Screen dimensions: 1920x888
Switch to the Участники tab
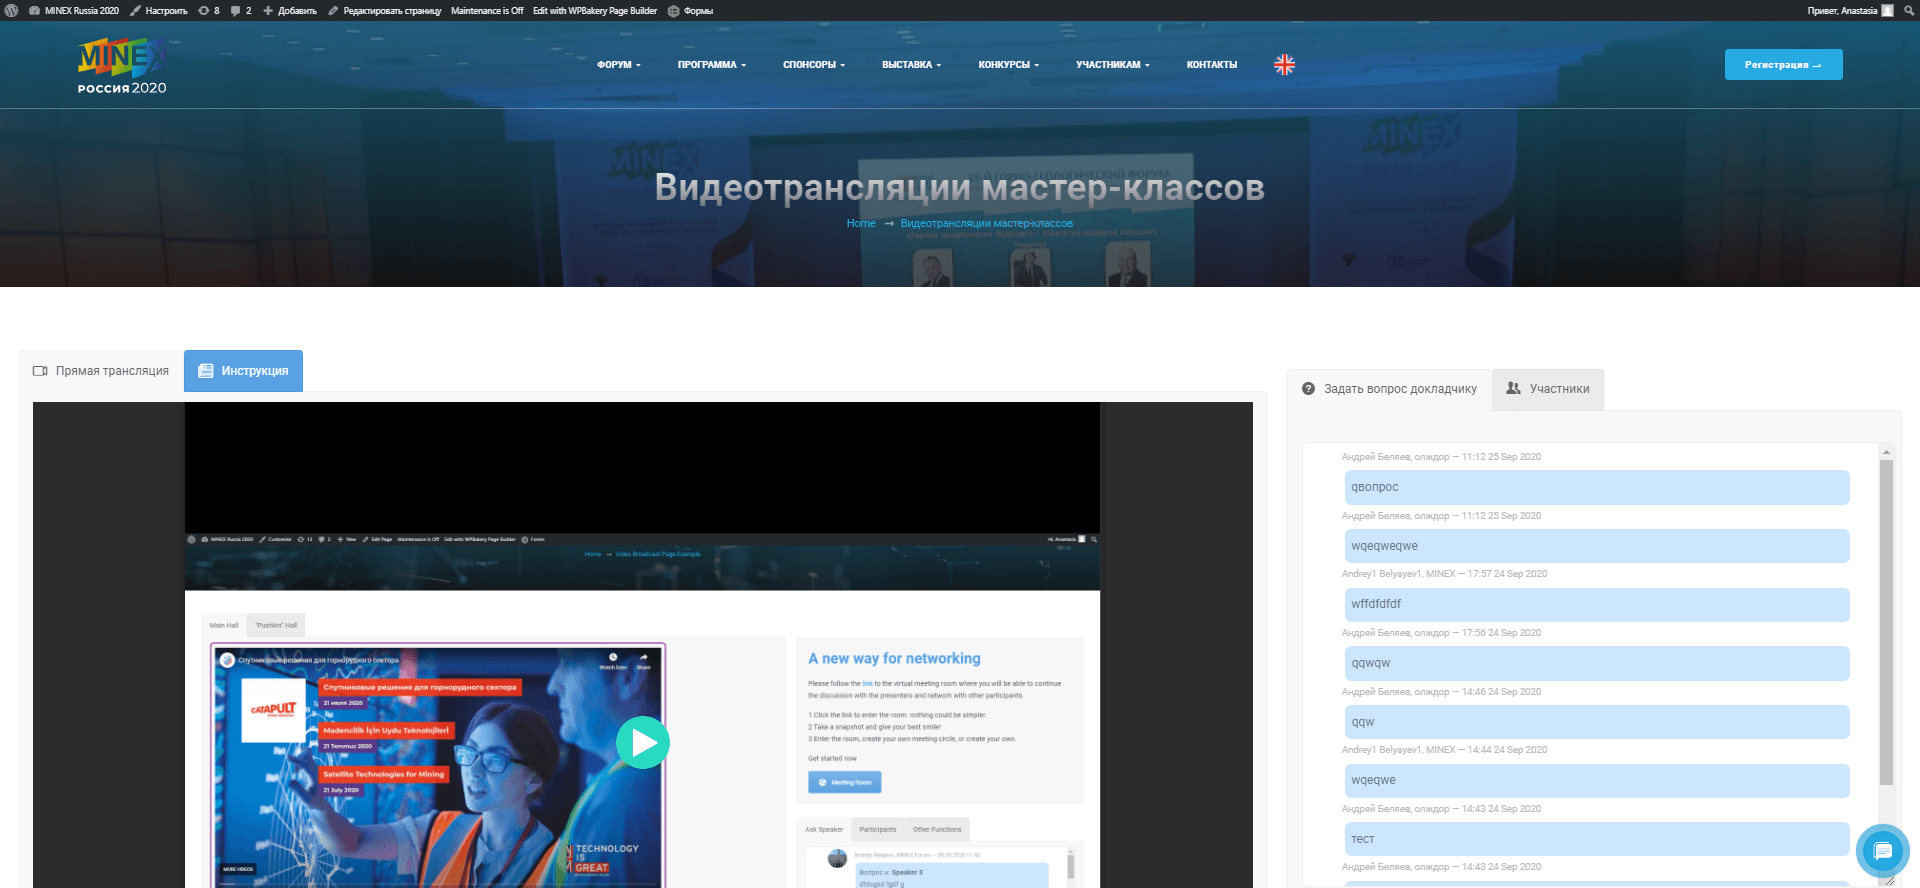click(1547, 389)
